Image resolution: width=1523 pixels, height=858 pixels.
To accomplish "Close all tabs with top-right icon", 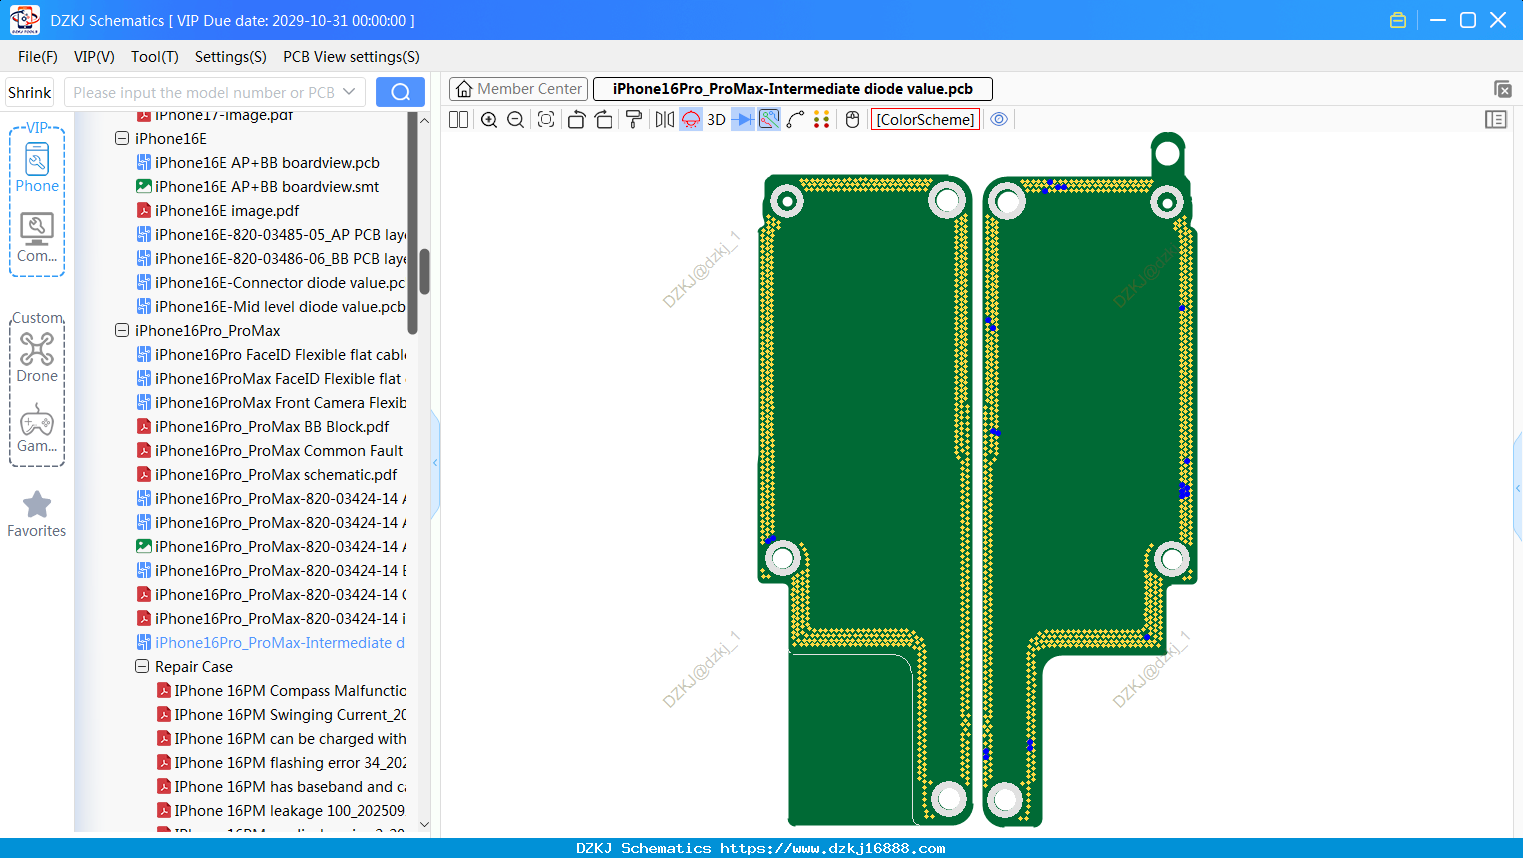I will [x=1503, y=89].
